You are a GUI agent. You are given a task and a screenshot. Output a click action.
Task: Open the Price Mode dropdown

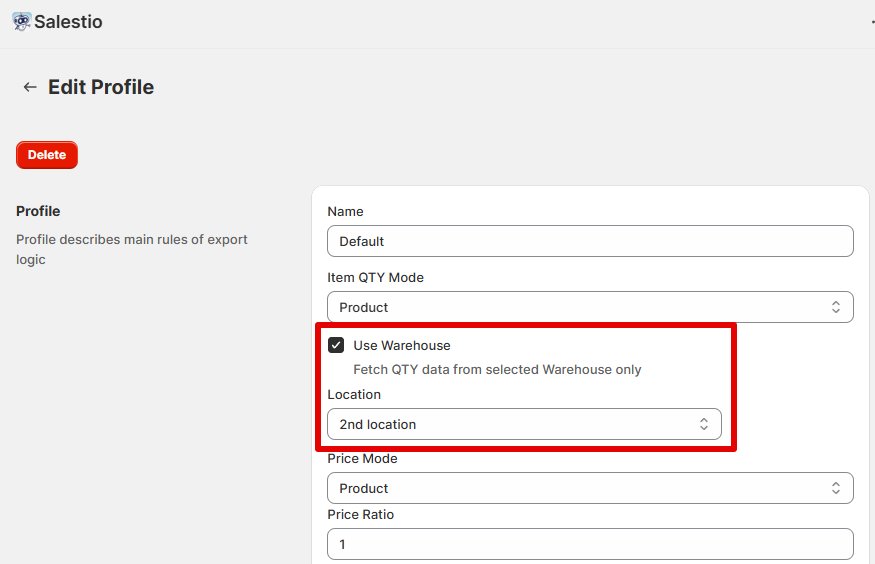click(x=590, y=488)
